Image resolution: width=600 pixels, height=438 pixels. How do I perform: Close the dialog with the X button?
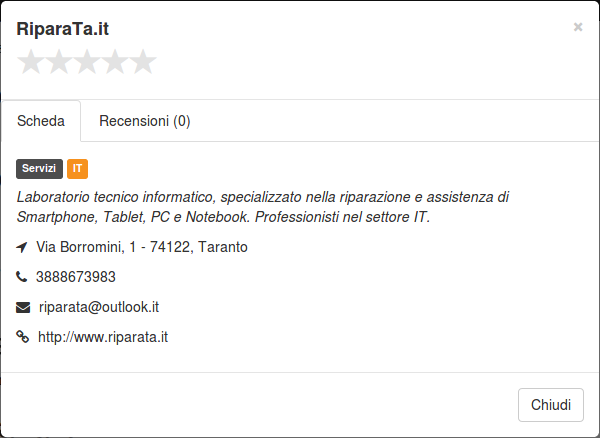[x=578, y=27]
